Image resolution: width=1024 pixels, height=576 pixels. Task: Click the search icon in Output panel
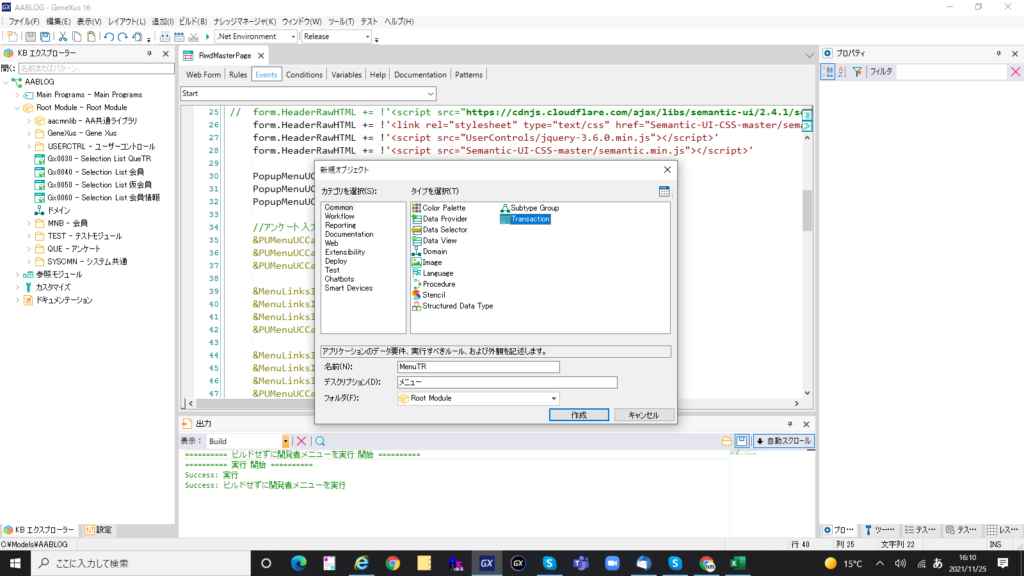tap(320, 441)
